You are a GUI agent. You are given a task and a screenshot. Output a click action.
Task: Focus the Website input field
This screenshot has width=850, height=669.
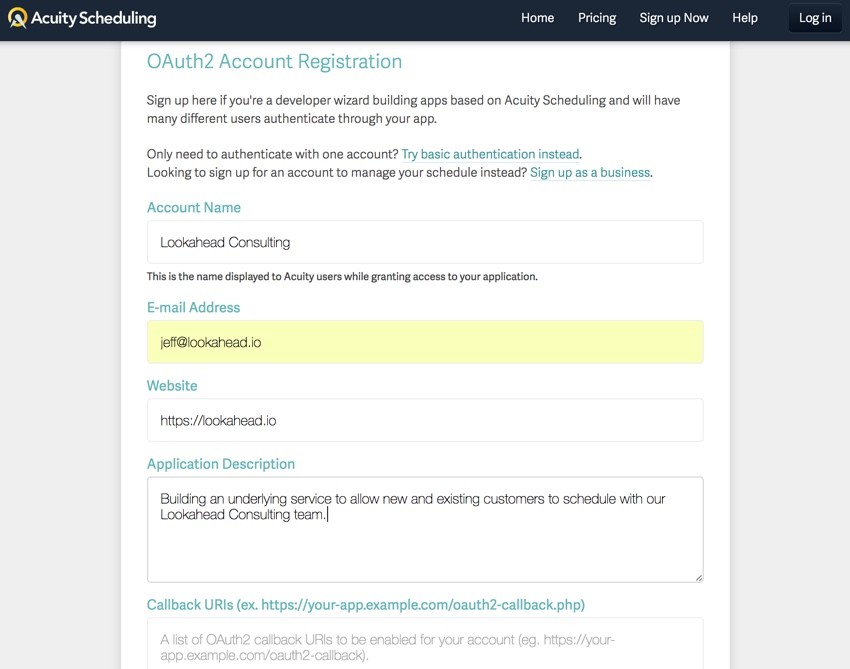(425, 420)
